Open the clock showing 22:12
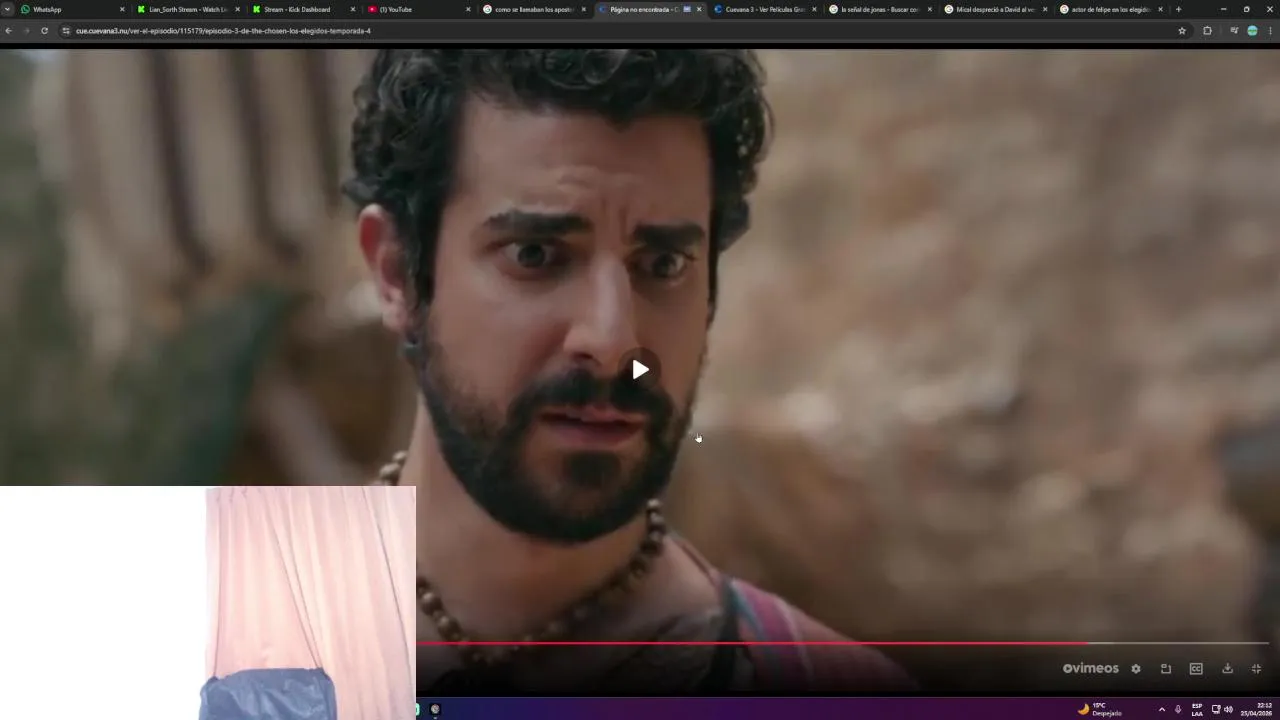Screen dimensions: 1280x720 pos(1257,709)
